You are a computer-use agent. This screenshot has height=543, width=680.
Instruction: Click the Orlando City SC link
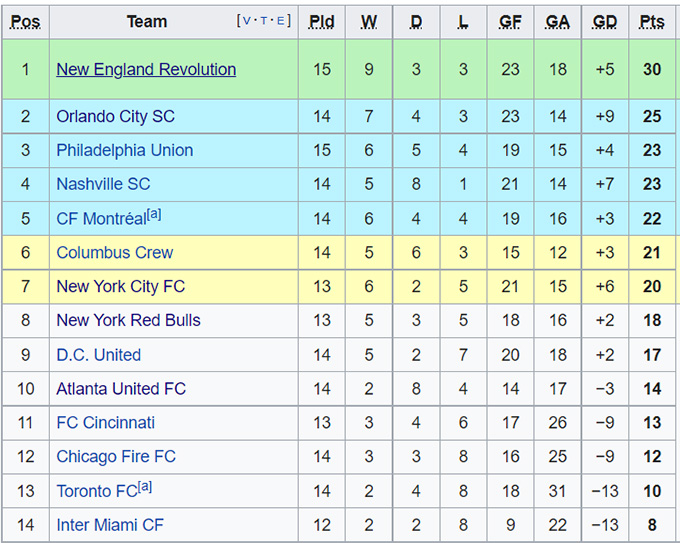115,116
